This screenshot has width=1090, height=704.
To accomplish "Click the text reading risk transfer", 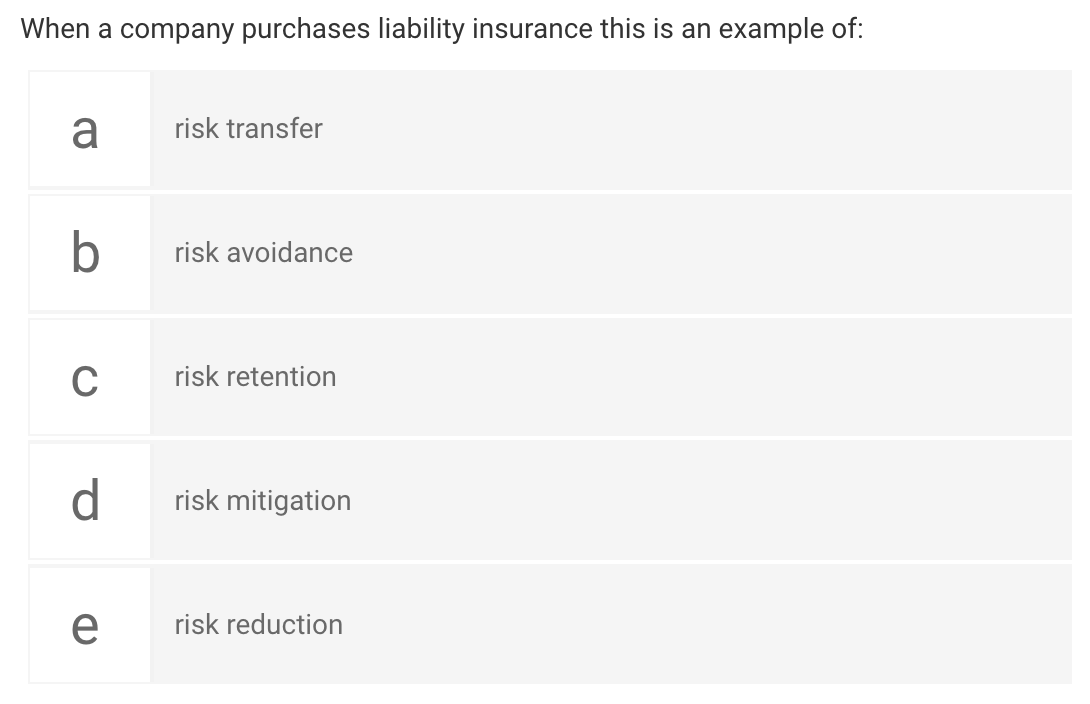I will coord(248,129).
